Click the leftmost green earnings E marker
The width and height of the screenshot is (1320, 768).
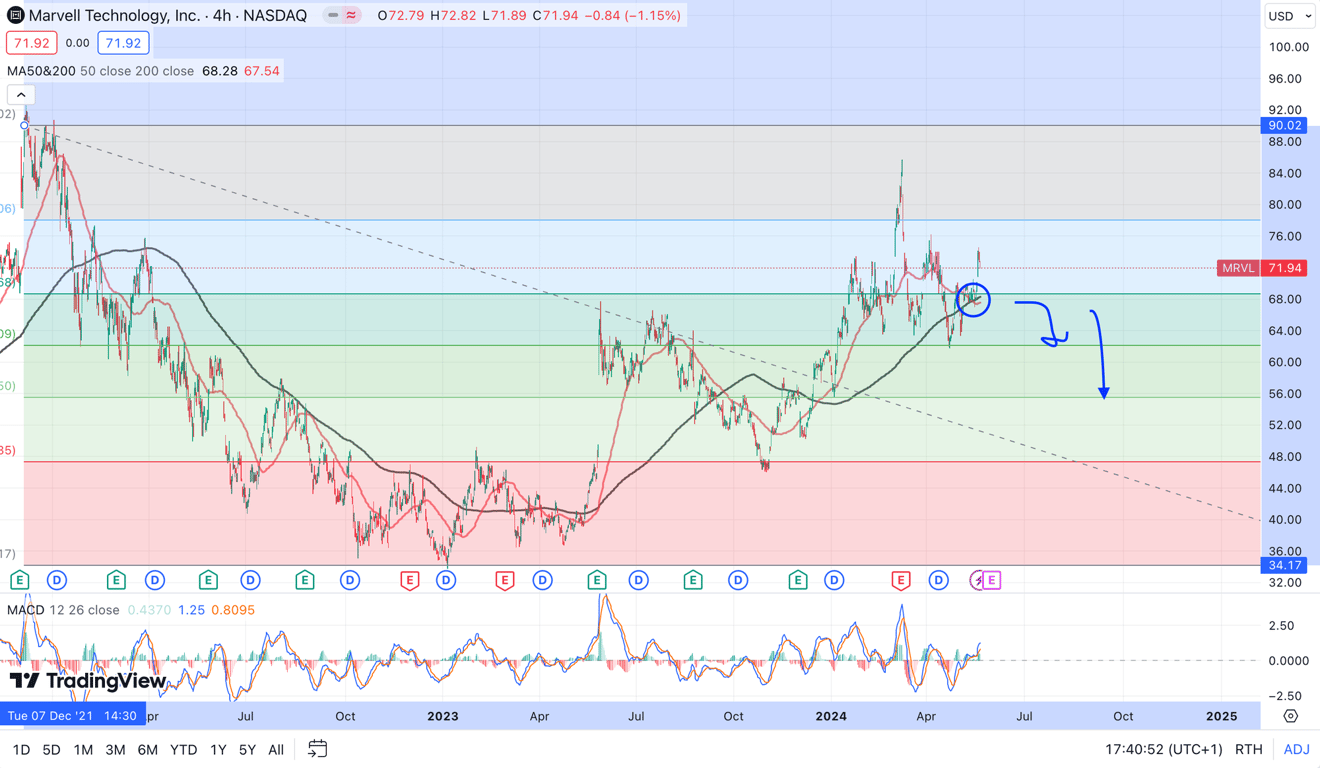click(x=19, y=580)
